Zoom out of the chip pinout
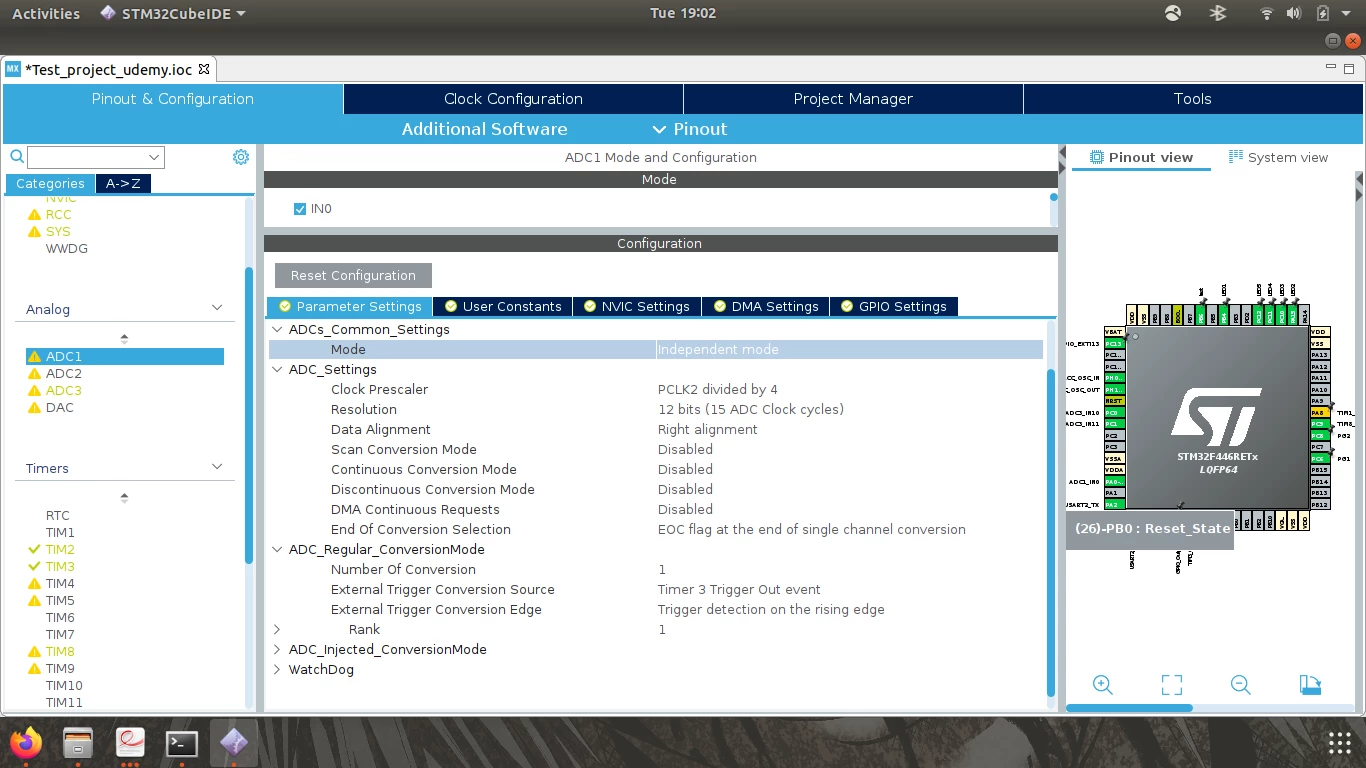The height and width of the screenshot is (768, 1366). (x=1241, y=685)
